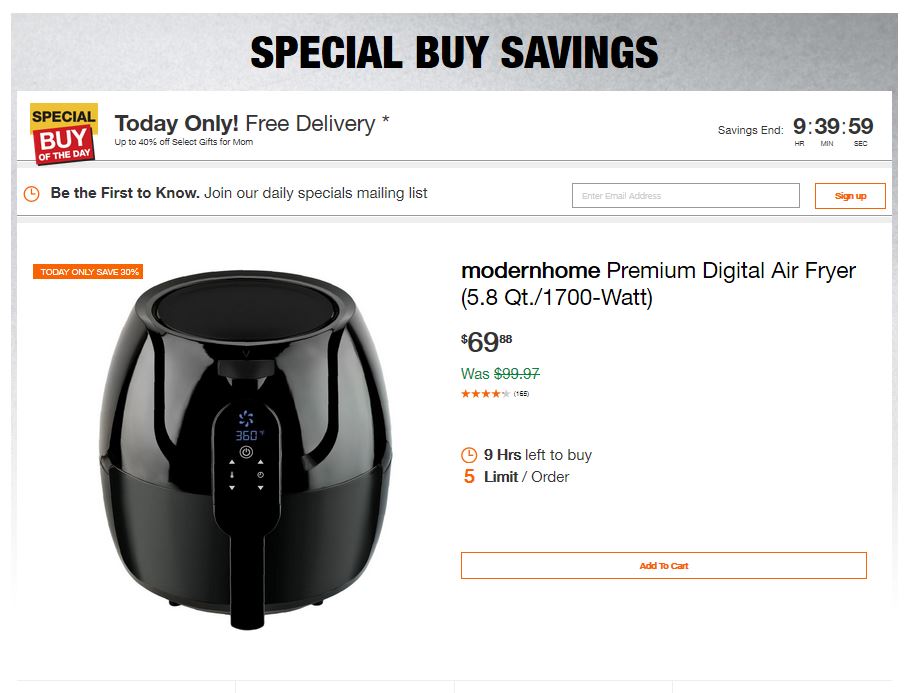Click the clock icon beside Be the First to Know

pos(32,194)
